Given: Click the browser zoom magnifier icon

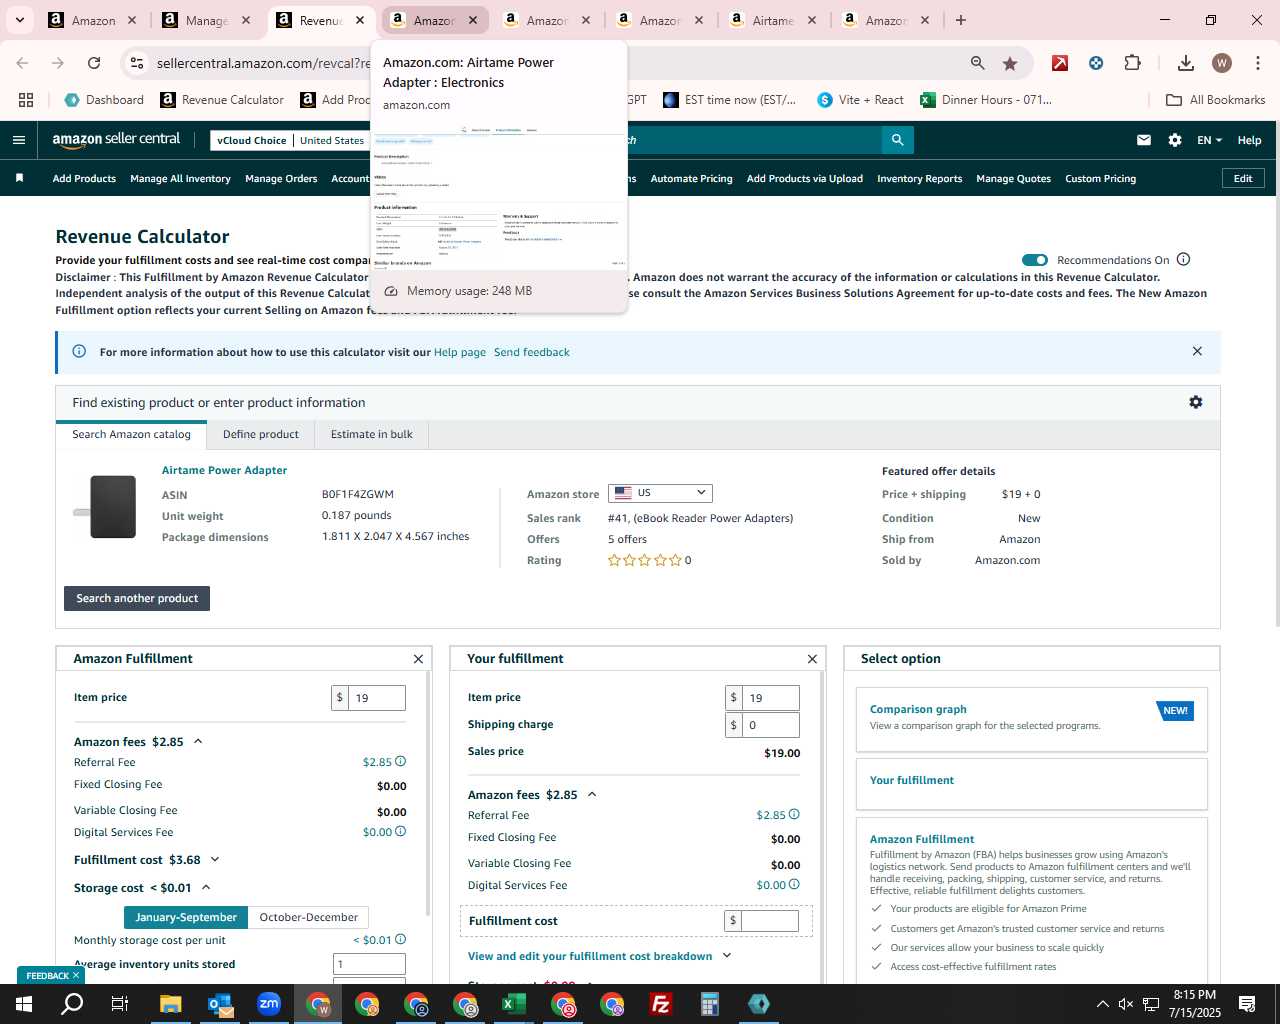Looking at the screenshot, I should tap(977, 63).
